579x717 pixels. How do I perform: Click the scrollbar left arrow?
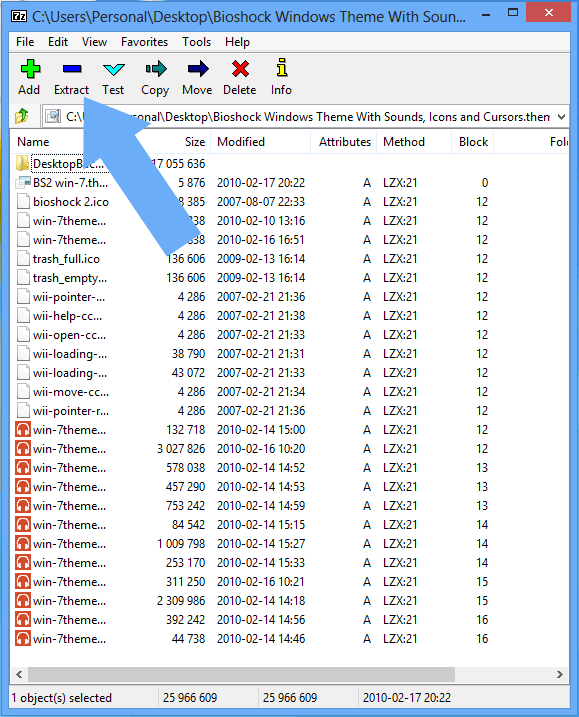coord(19,674)
